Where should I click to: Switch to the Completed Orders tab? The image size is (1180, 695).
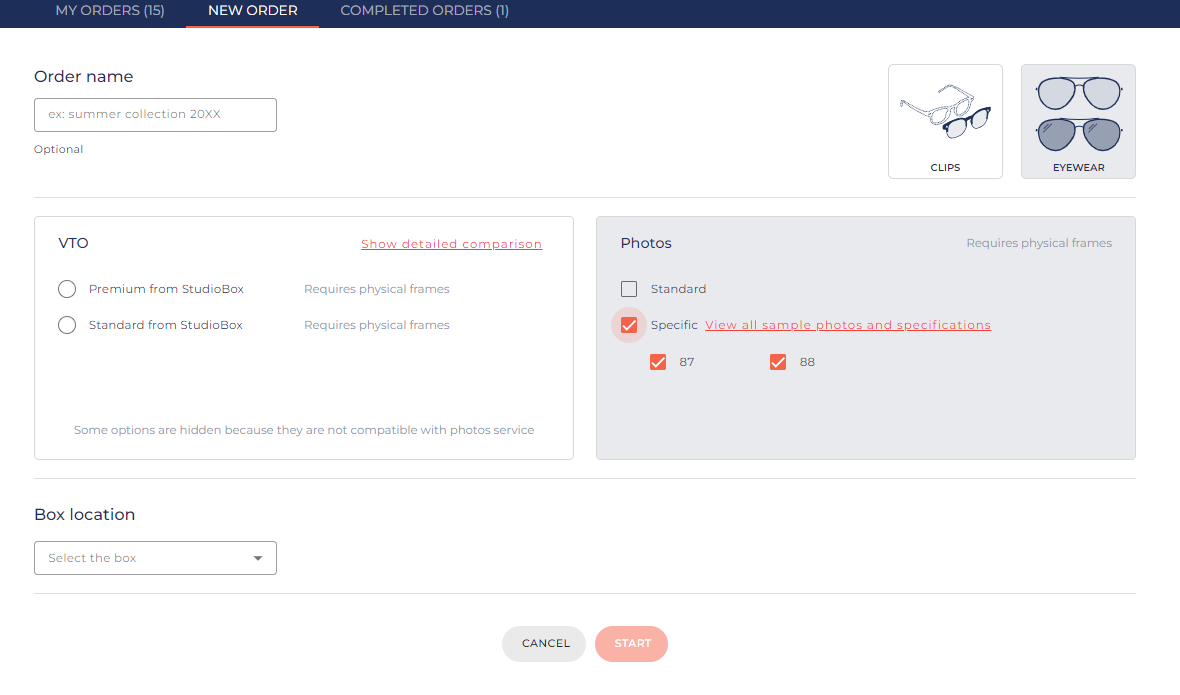point(424,11)
